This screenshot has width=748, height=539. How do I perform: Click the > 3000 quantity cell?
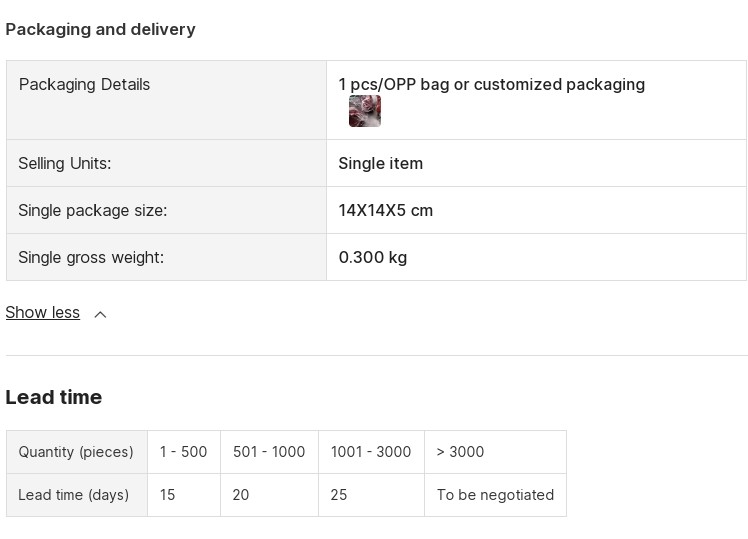496,452
